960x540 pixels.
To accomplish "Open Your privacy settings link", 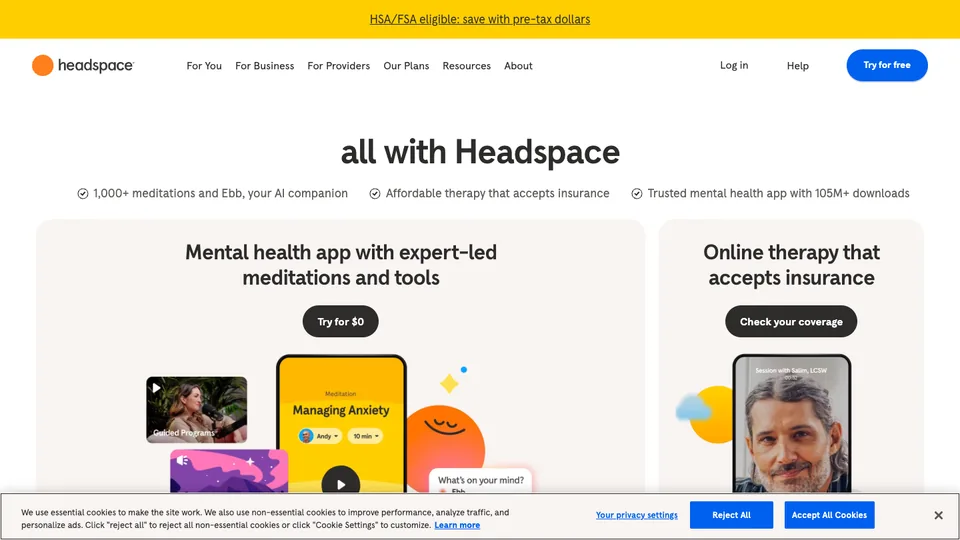I will [637, 515].
